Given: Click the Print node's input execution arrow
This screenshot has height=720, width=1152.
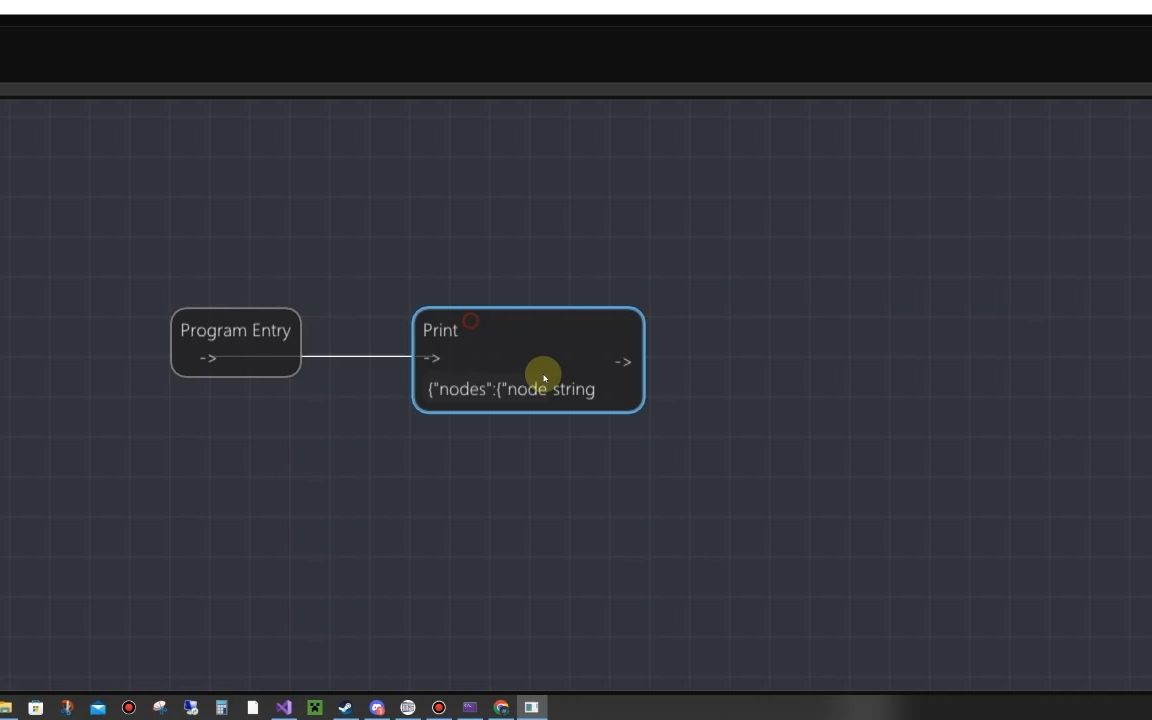Looking at the screenshot, I should click(x=432, y=358).
